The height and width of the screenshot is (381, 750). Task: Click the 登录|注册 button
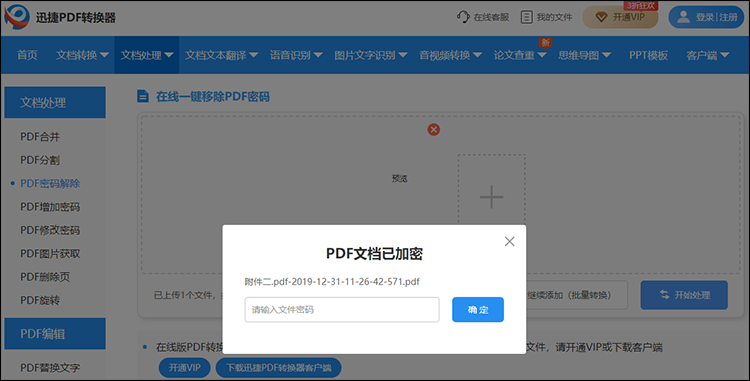706,17
